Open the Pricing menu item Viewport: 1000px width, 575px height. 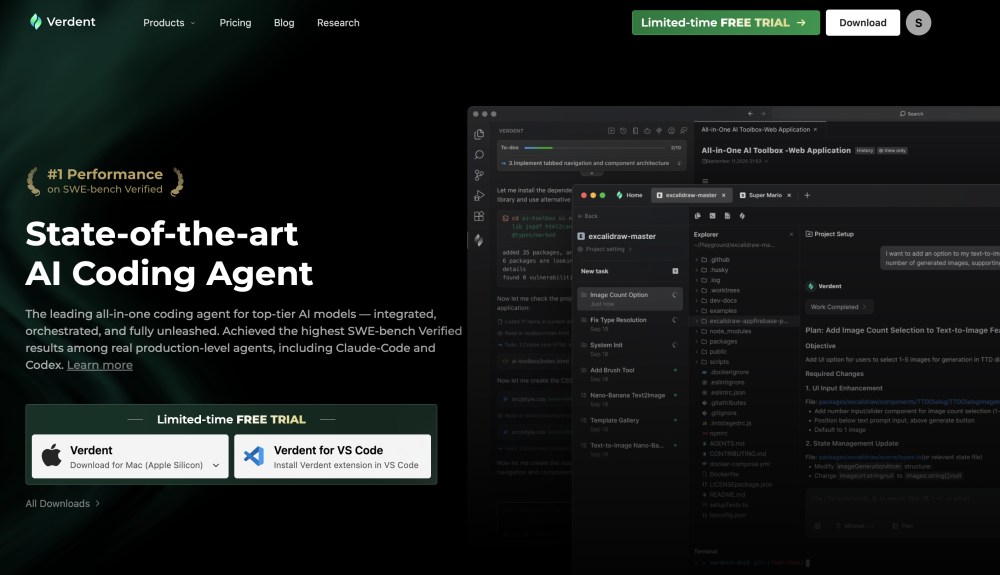click(x=235, y=23)
